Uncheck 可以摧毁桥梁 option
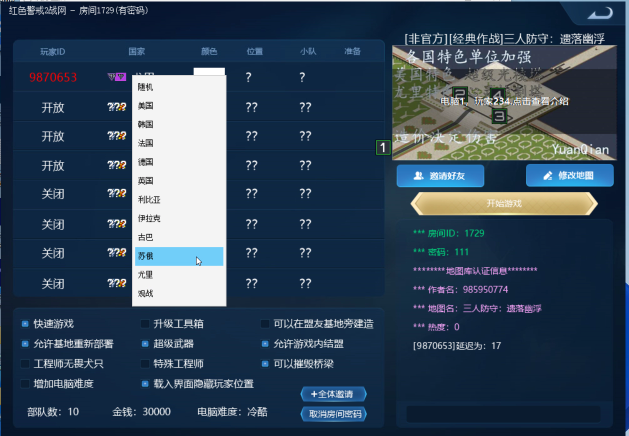The height and width of the screenshot is (436, 629). pos(265,364)
